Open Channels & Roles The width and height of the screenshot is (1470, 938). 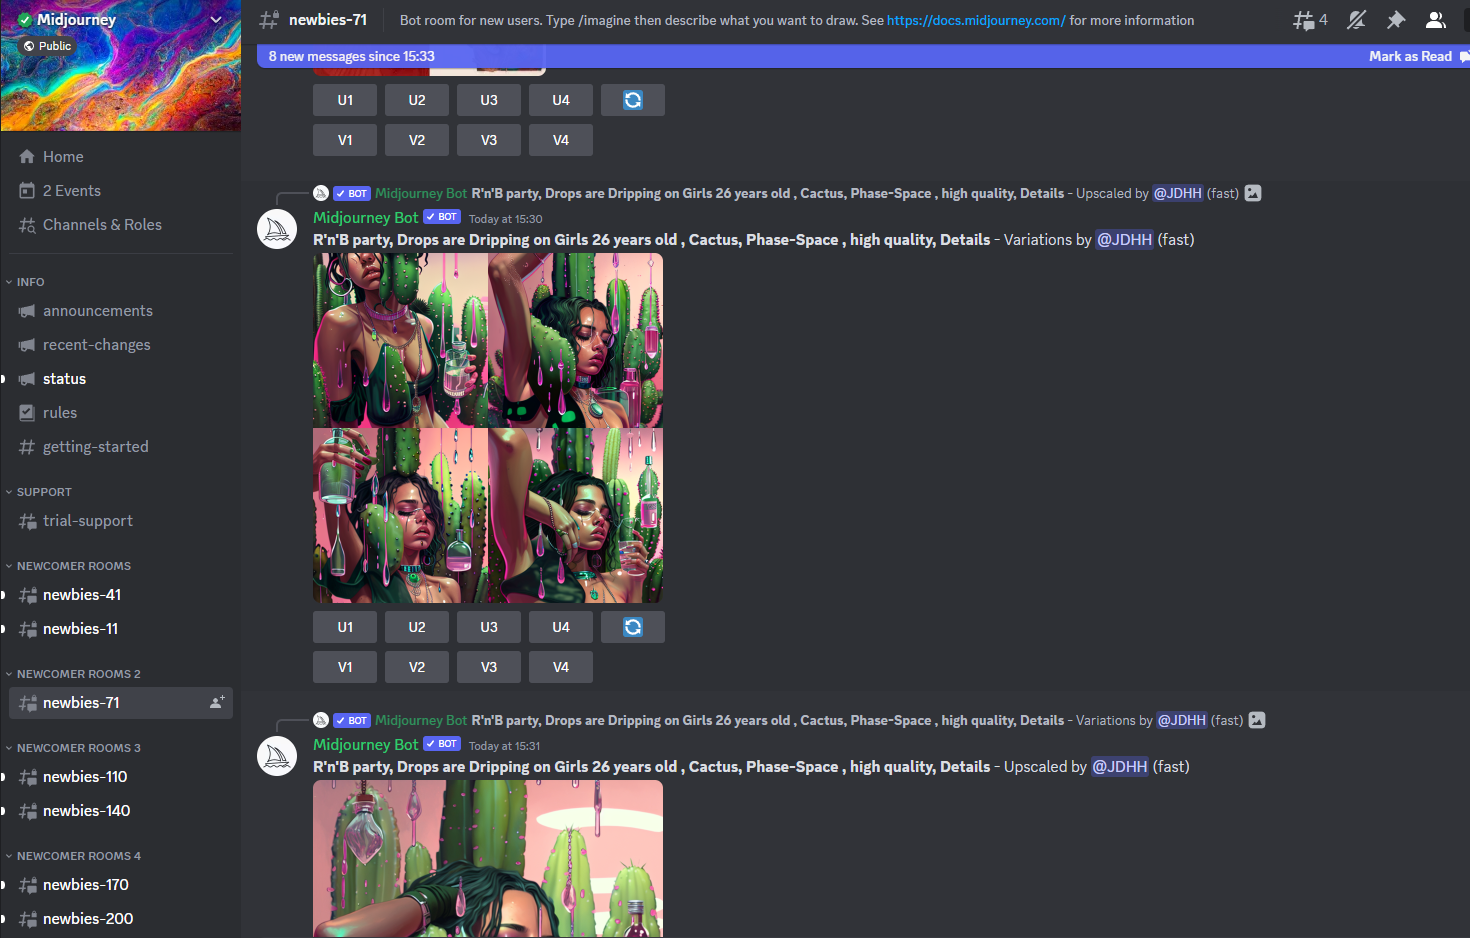tap(121, 225)
